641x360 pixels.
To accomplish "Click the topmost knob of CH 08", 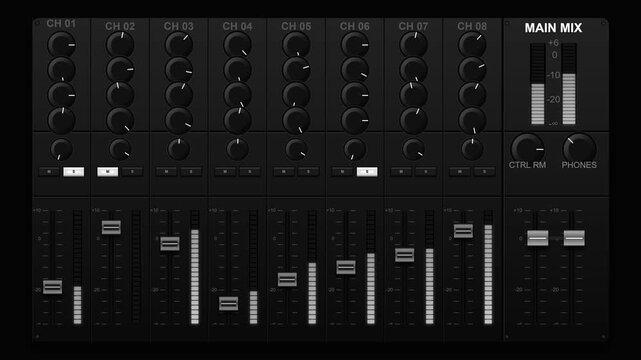I will (472, 45).
